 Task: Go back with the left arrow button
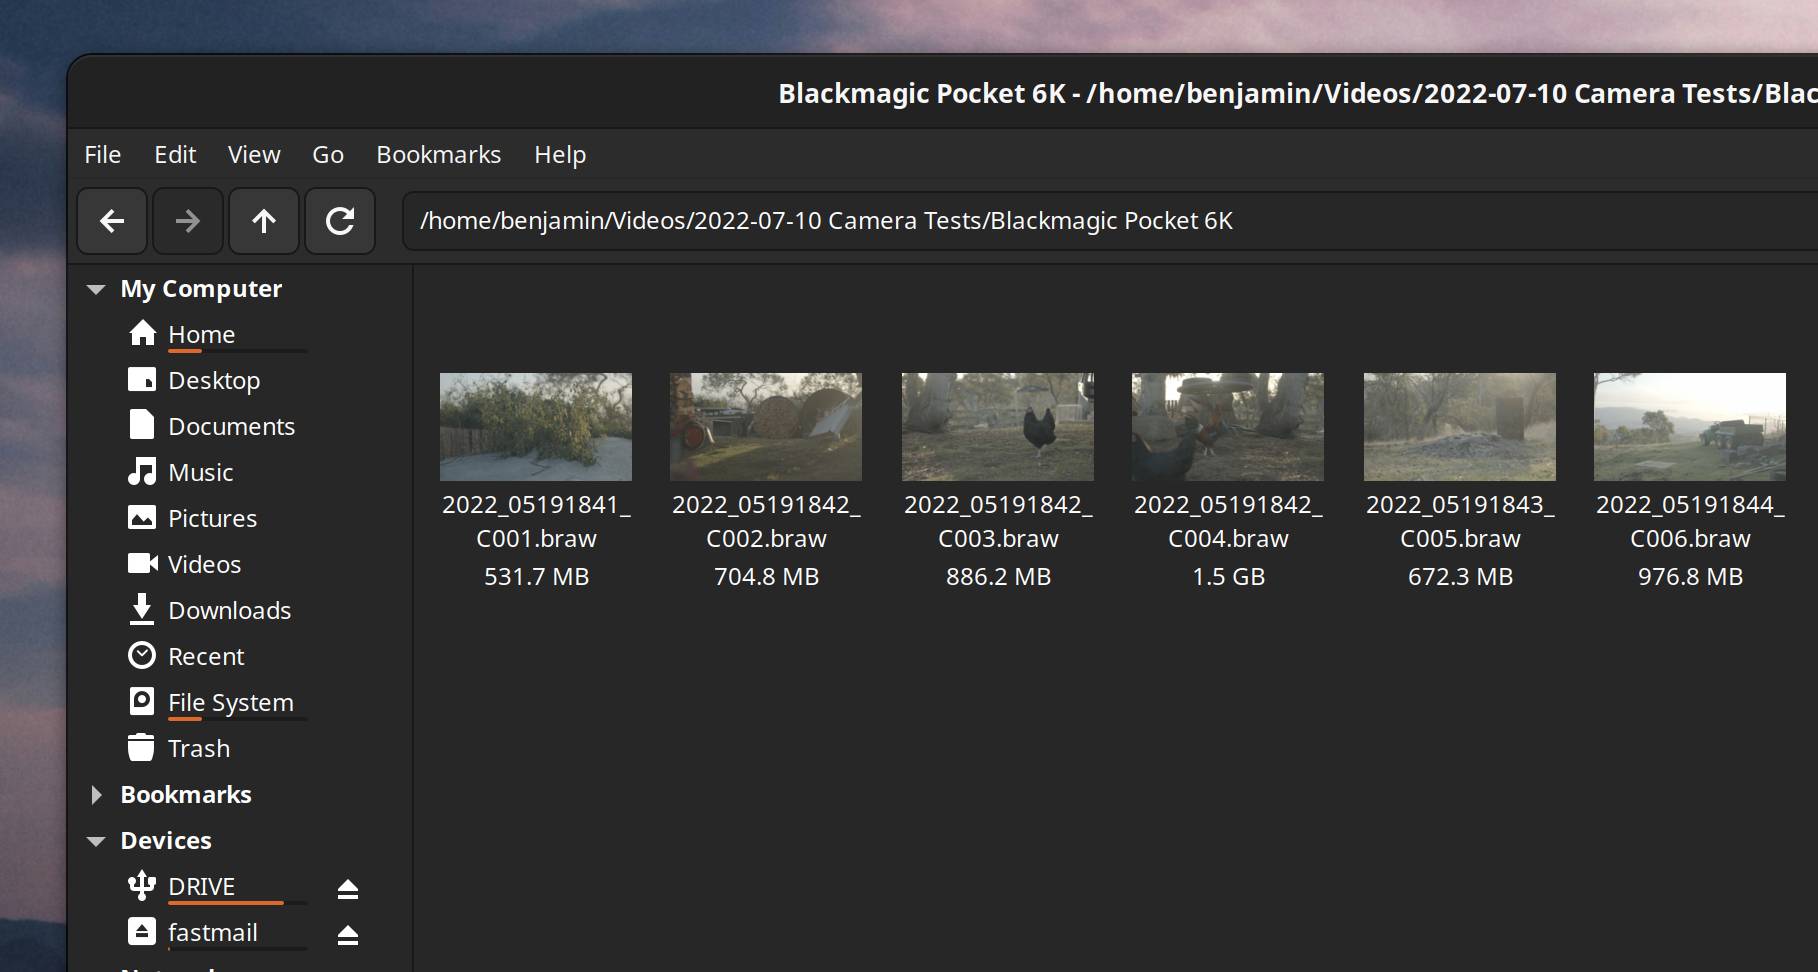pos(112,221)
